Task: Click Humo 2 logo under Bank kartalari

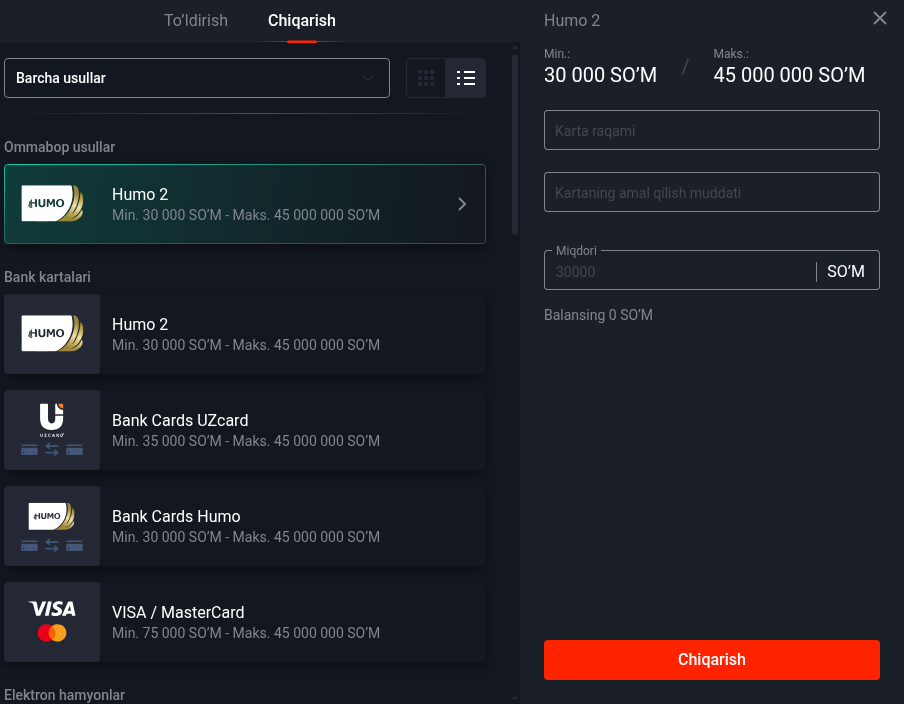Action: click(52, 333)
